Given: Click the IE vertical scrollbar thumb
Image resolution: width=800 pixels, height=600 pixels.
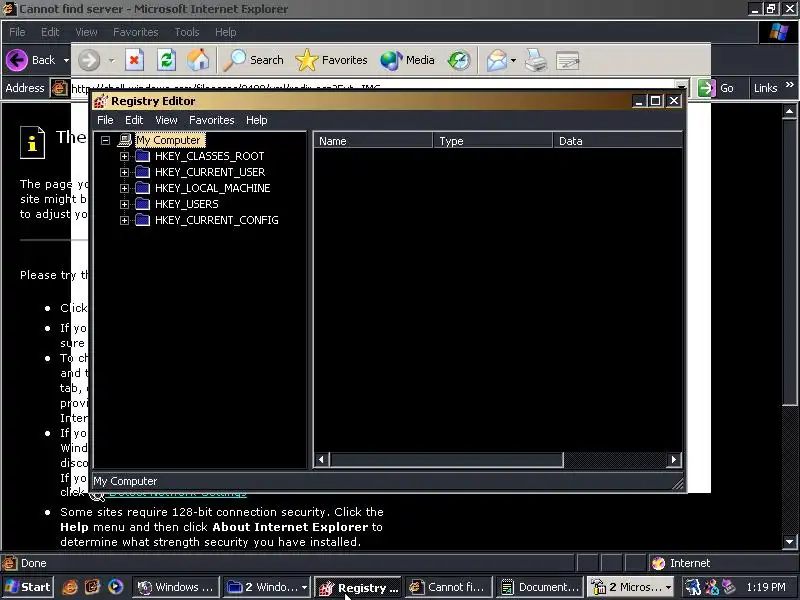Looking at the screenshot, I should point(789,262).
